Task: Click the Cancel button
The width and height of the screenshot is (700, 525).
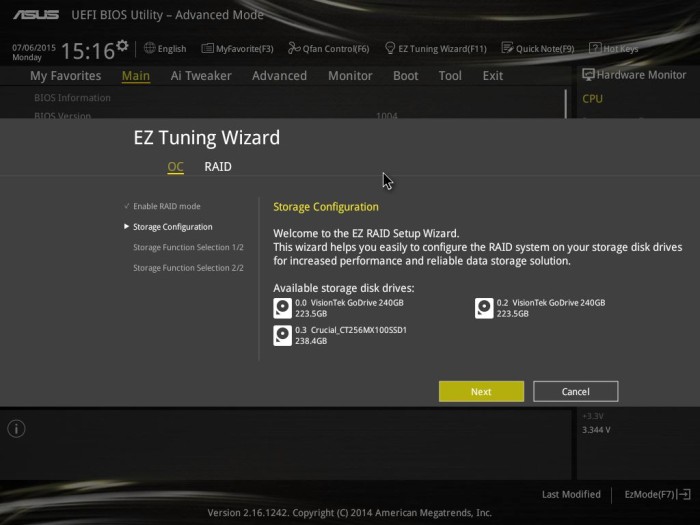Action: (x=575, y=392)
